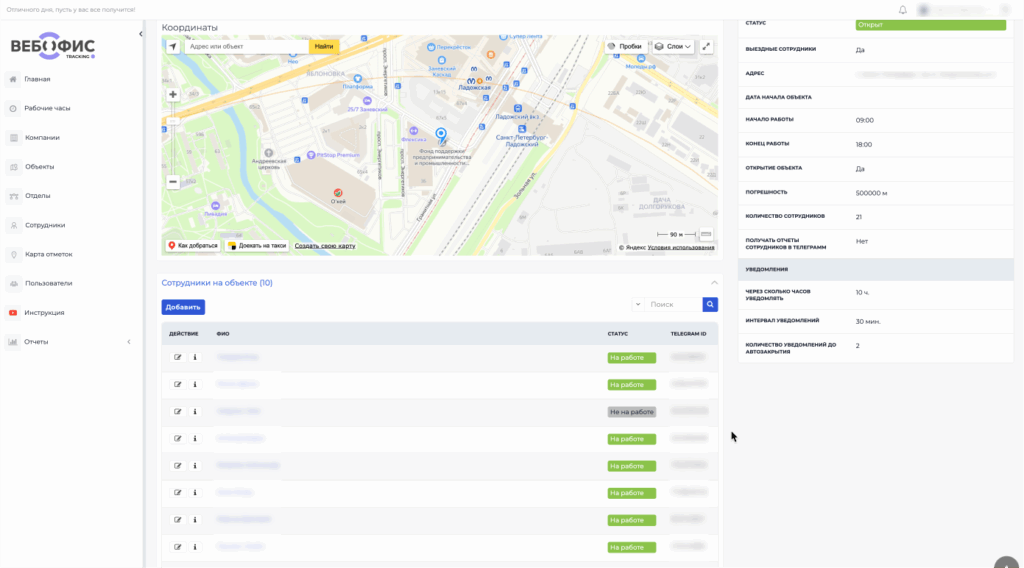Click the blue 'Добавить' button
Screen dimensions: 1024x568
click(x=183, y=307)
